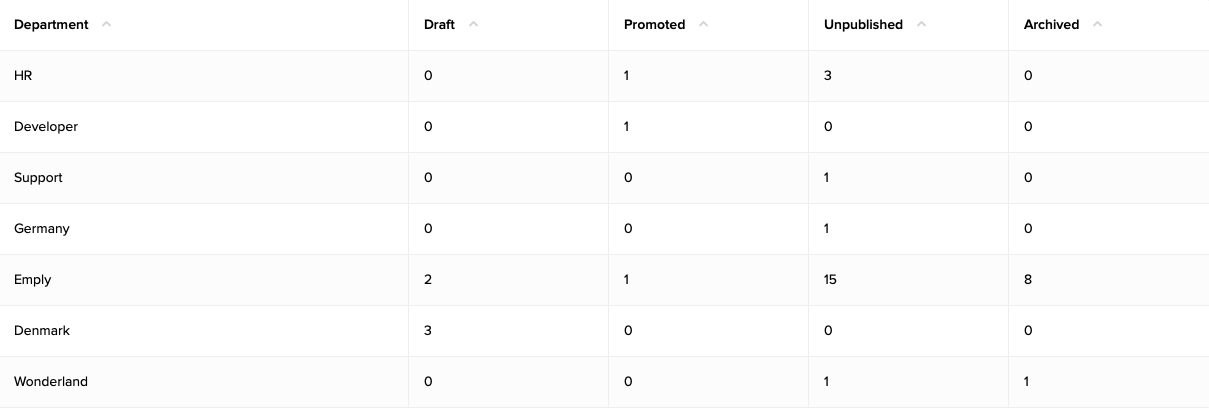Sort by the Archived column label
The image size is (1209, 408).
tap(1051, 25)
